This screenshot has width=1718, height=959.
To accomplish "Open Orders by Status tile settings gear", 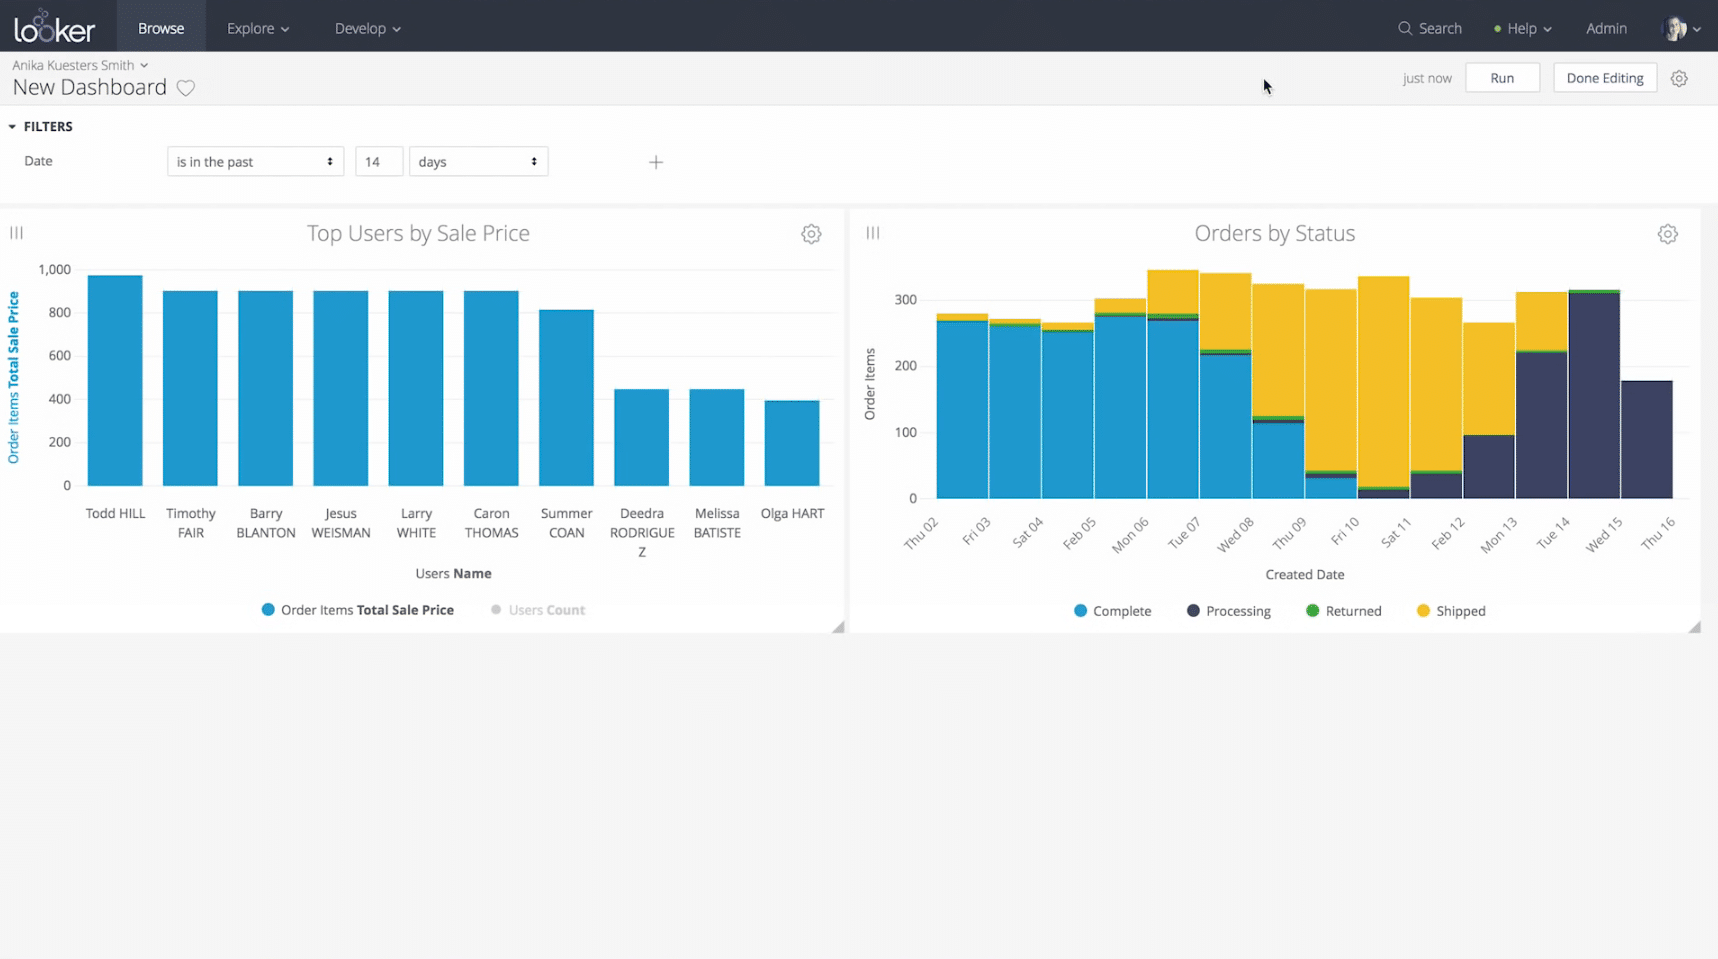I will (x=1667, y=234).
